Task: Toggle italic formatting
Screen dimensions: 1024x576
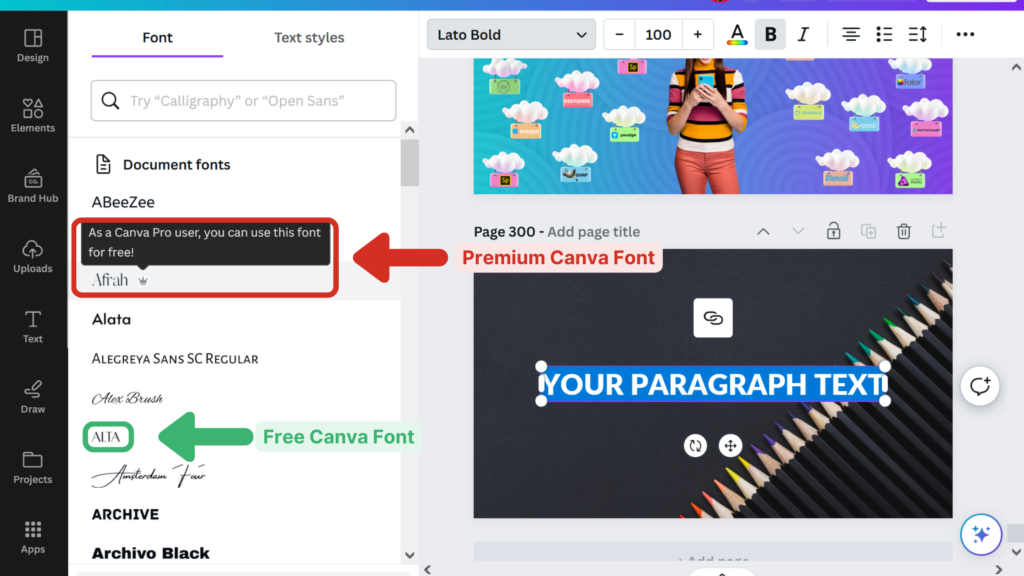Action: pyautogui.click(x=803, y=35)
